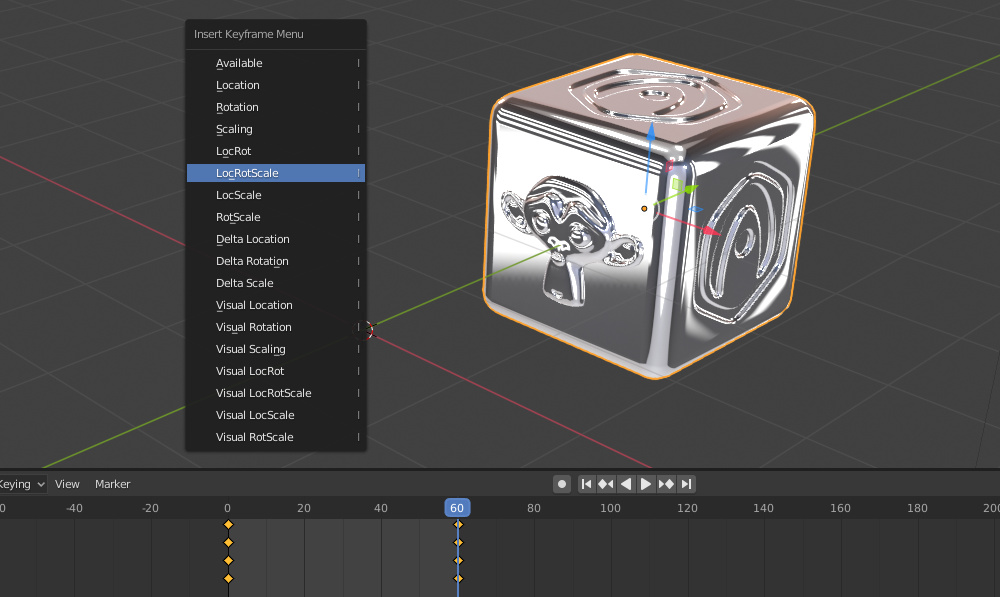Viewport: 1000px width, 597px height.
Task: Jump to end of the timeline
Action: coord(686,484)
